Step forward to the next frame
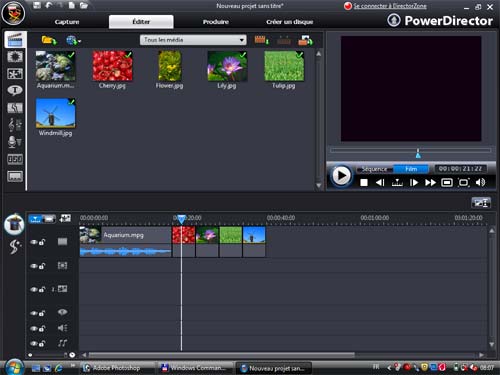Viewport: 500px width, 375px height. tap(414, 182)
